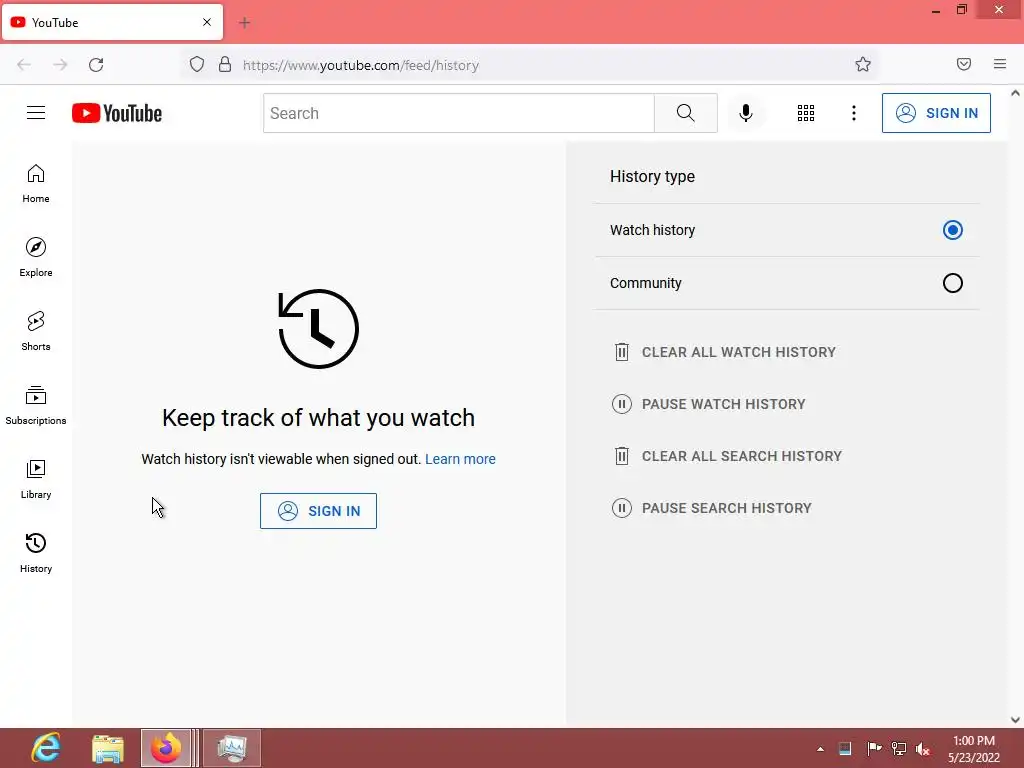Focus the YouTube search field
Image resolution: width=1024 pixels, height=768 pixels.
click(458, 113)
